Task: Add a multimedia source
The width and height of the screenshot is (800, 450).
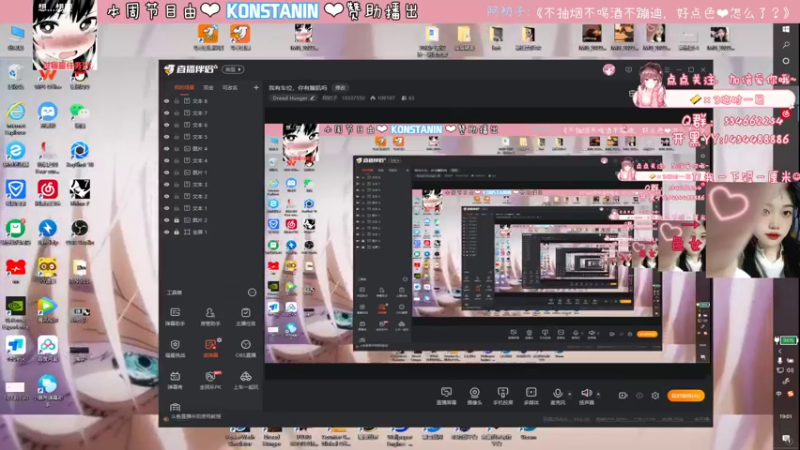Action: coord(531,395)
